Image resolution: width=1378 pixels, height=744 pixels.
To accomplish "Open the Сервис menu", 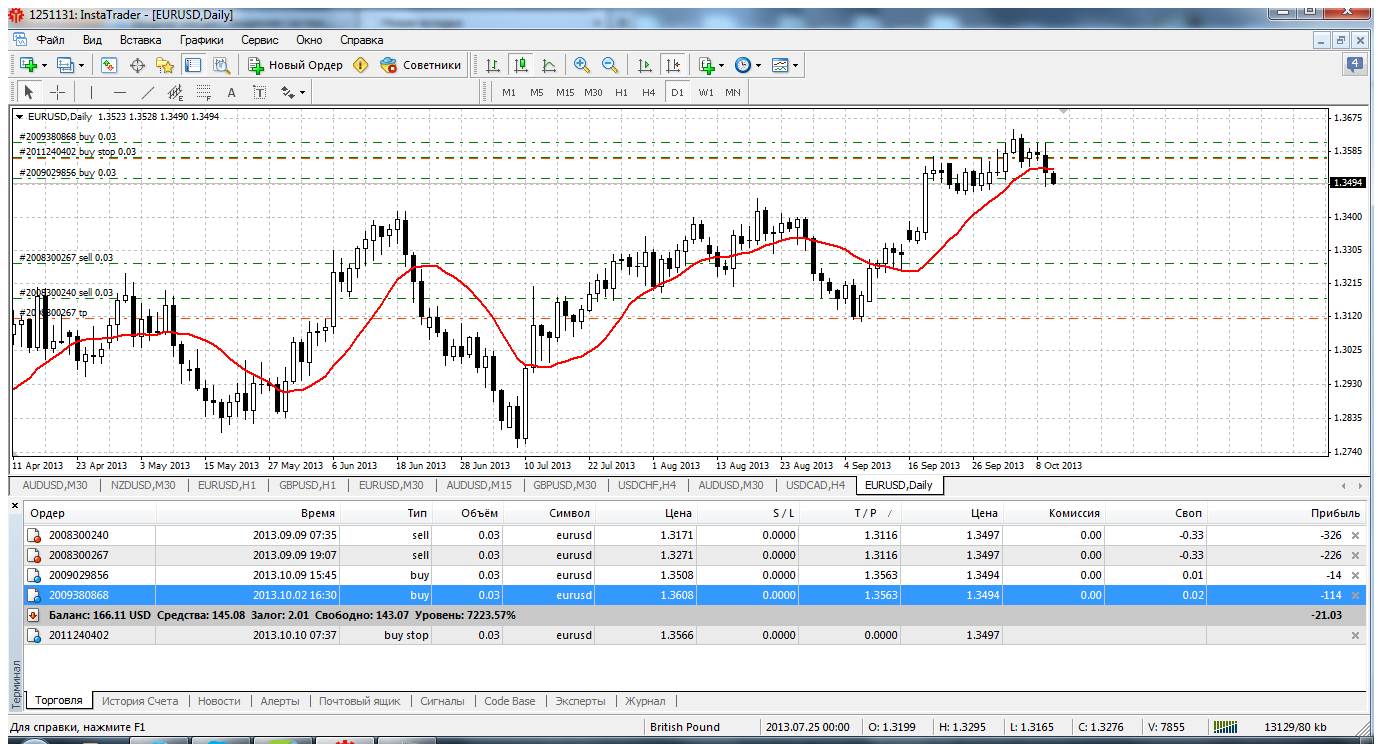I will click(x=259, y=40).
